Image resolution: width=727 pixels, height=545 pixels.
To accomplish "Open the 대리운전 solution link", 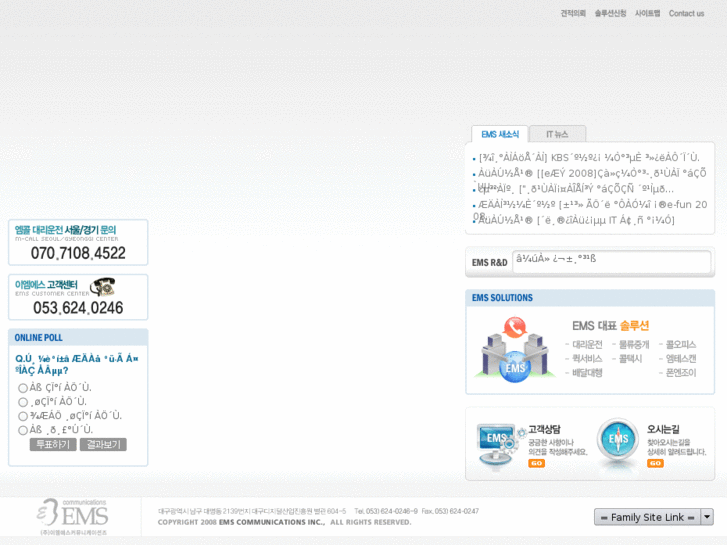I will pos(587,345).
